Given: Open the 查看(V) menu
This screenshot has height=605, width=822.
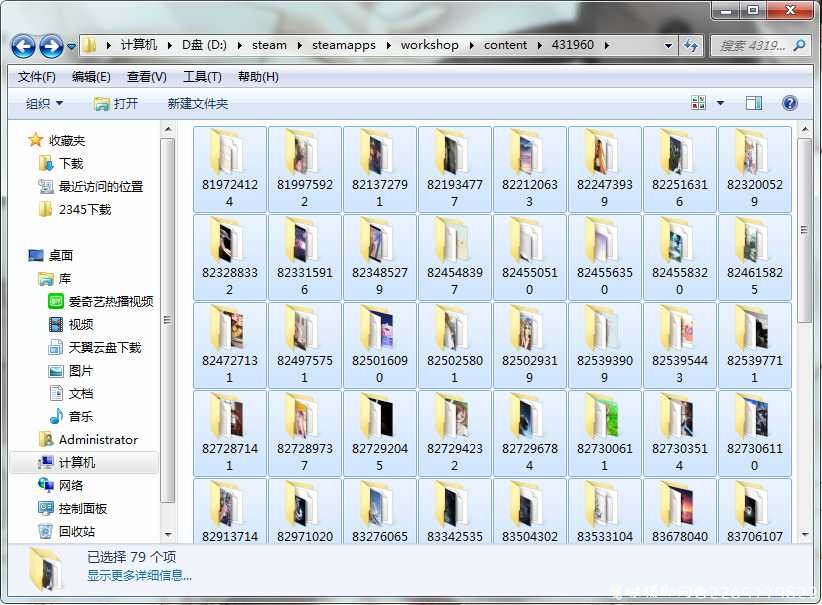Looking at the screenshot, I should point(147,77).
